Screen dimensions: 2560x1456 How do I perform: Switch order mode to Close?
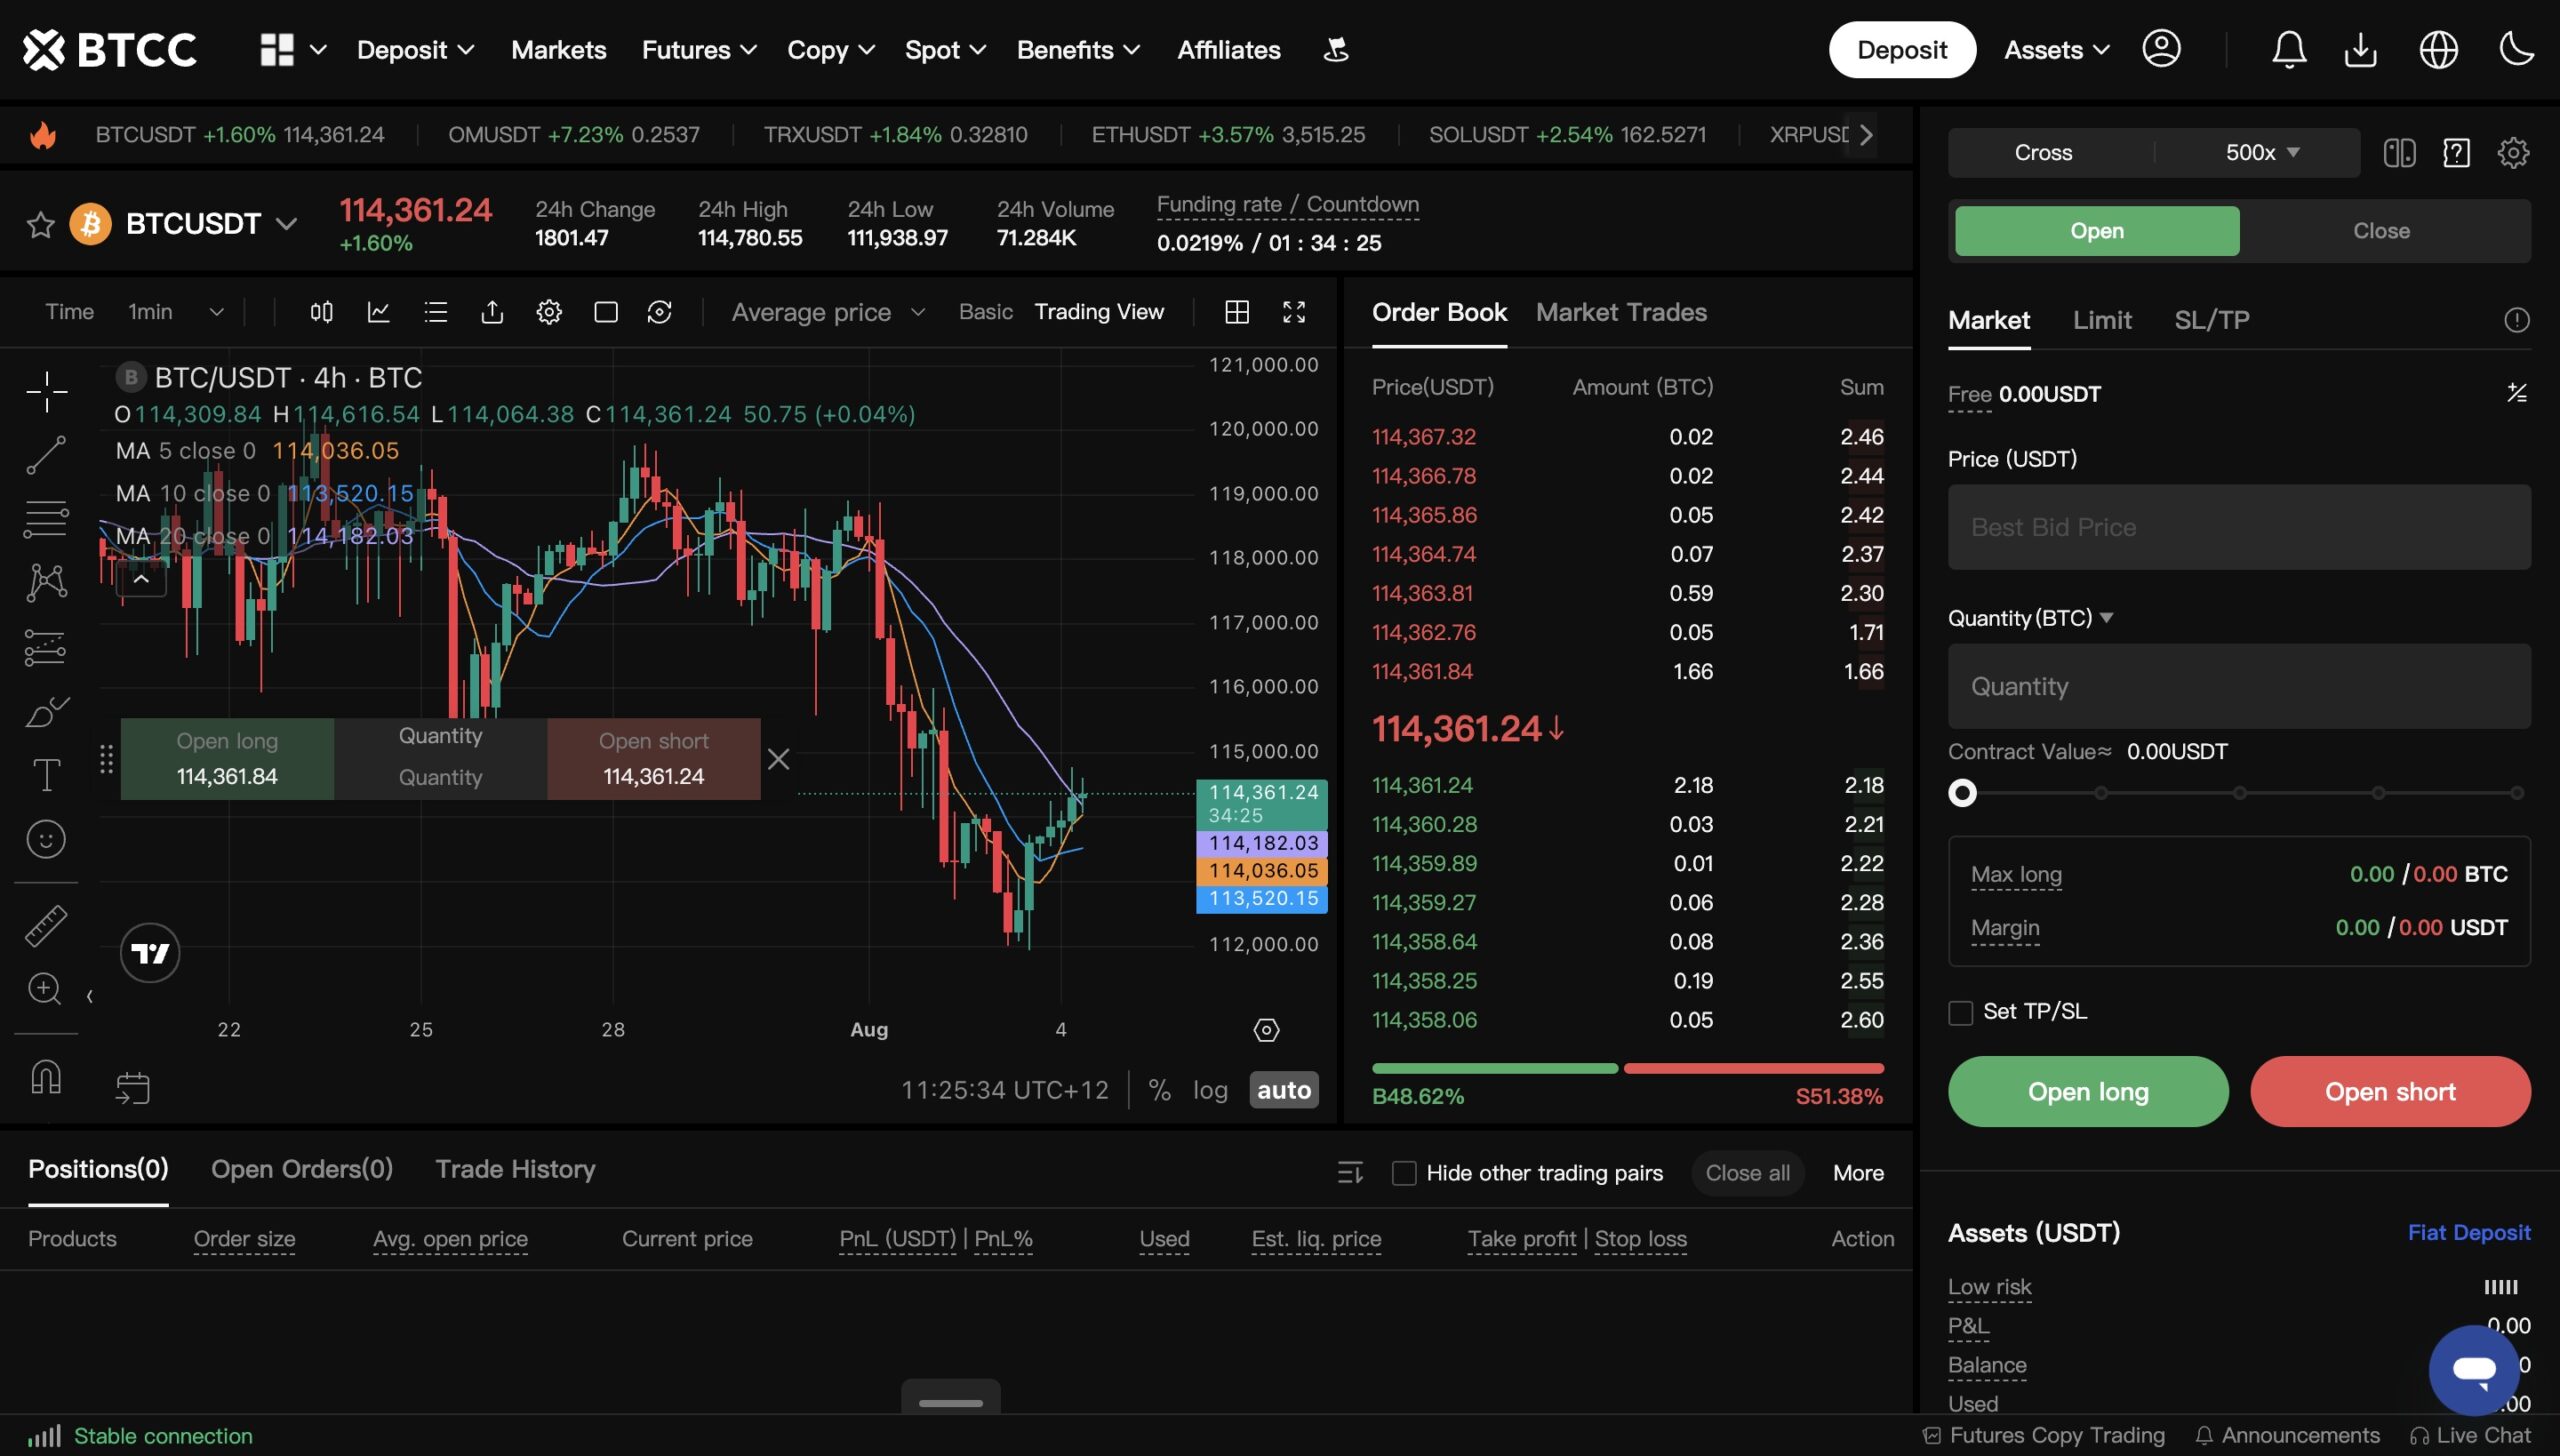(x=2381, y=231)
